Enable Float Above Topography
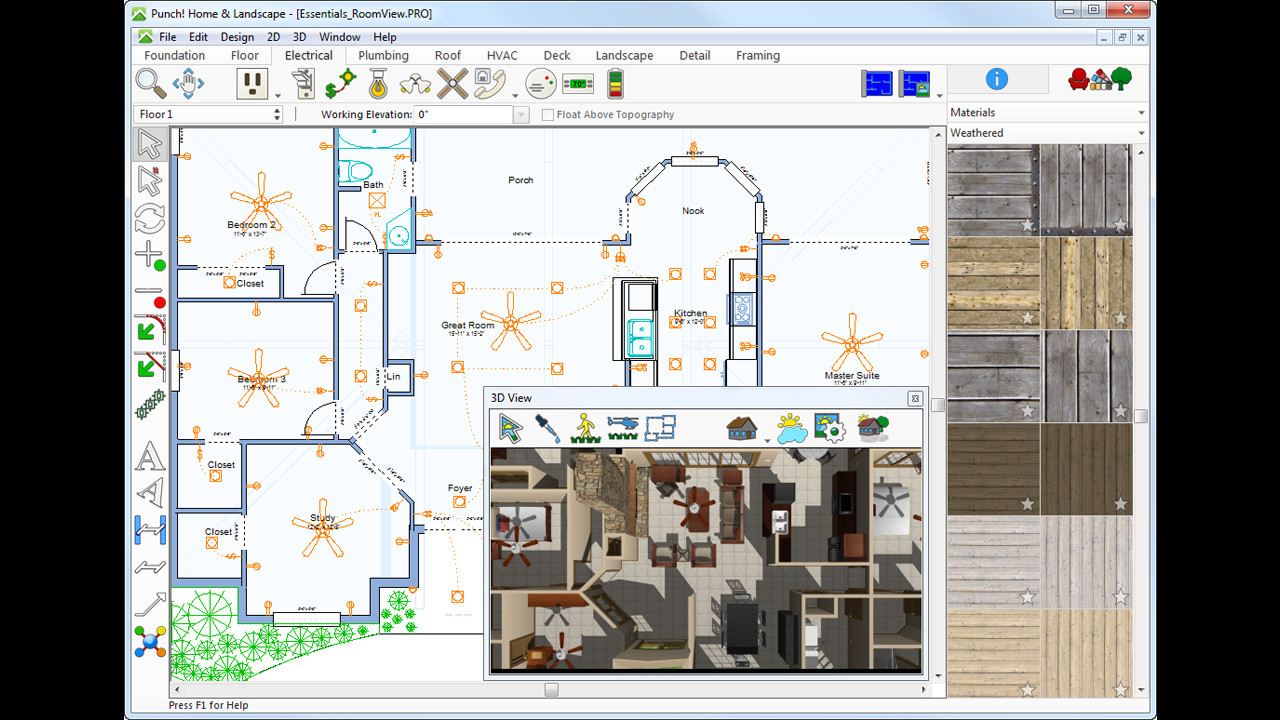The height and width of the screenshot is (720, 1280). tap(545, 115)
